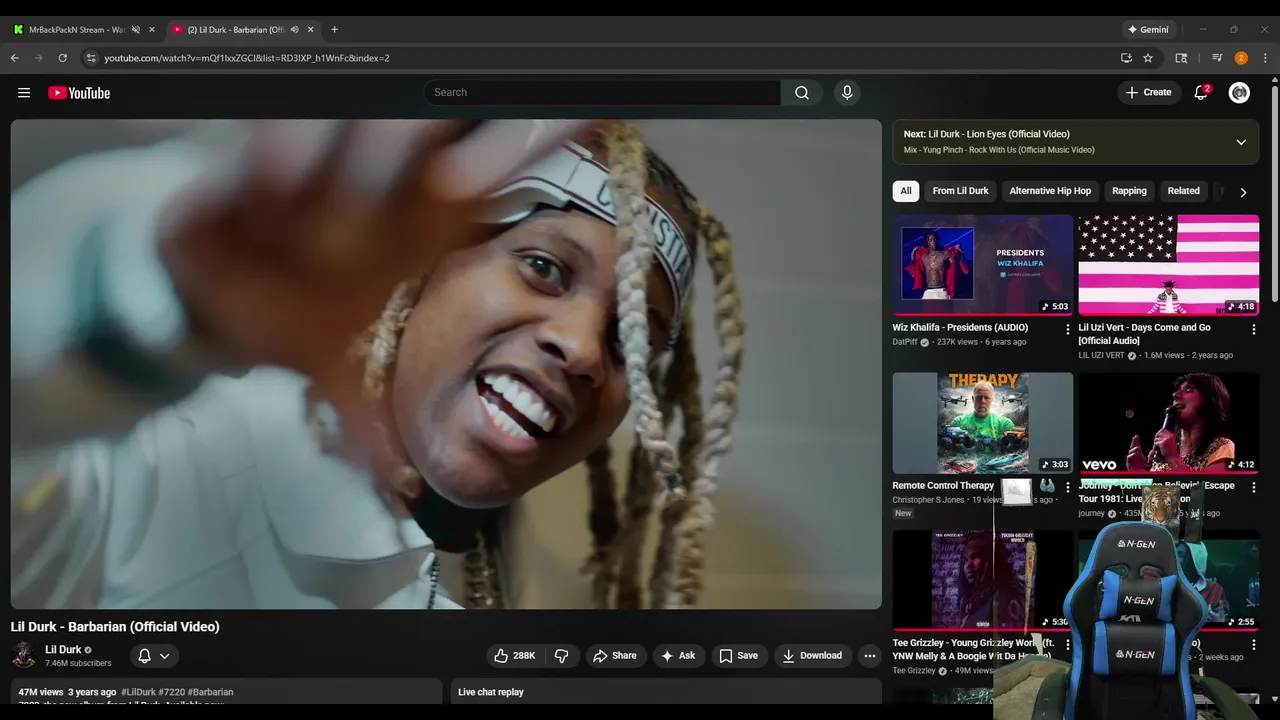The image size is (1280, 720).
Task: Click the 'Live chat replay' header
Action: click(x=491, y=692)
